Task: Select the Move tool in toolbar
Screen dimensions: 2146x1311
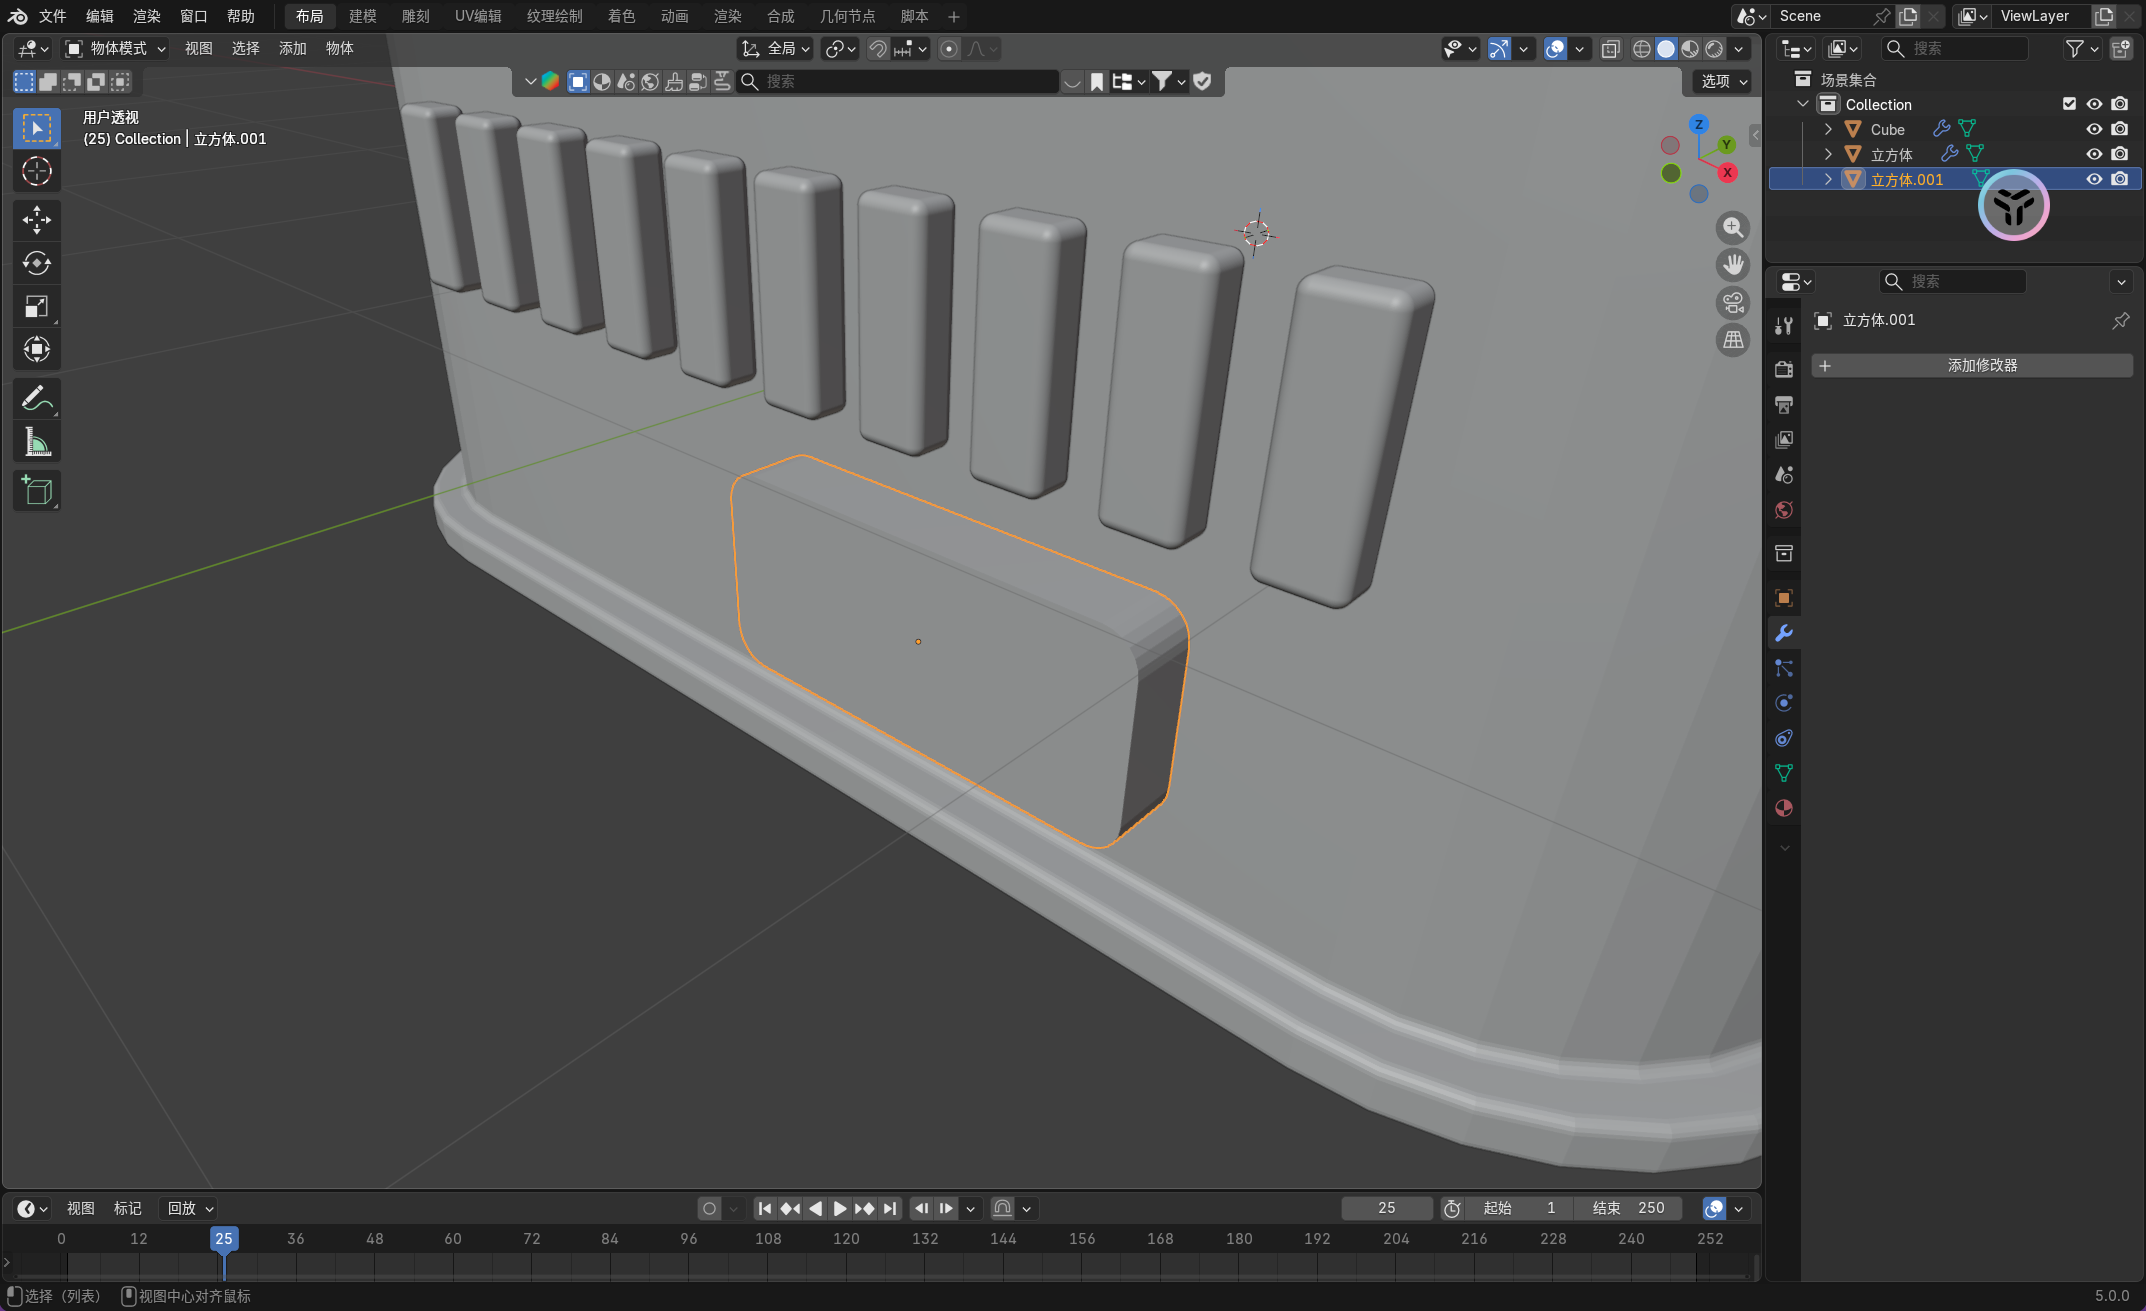Action: click(37, 220)
